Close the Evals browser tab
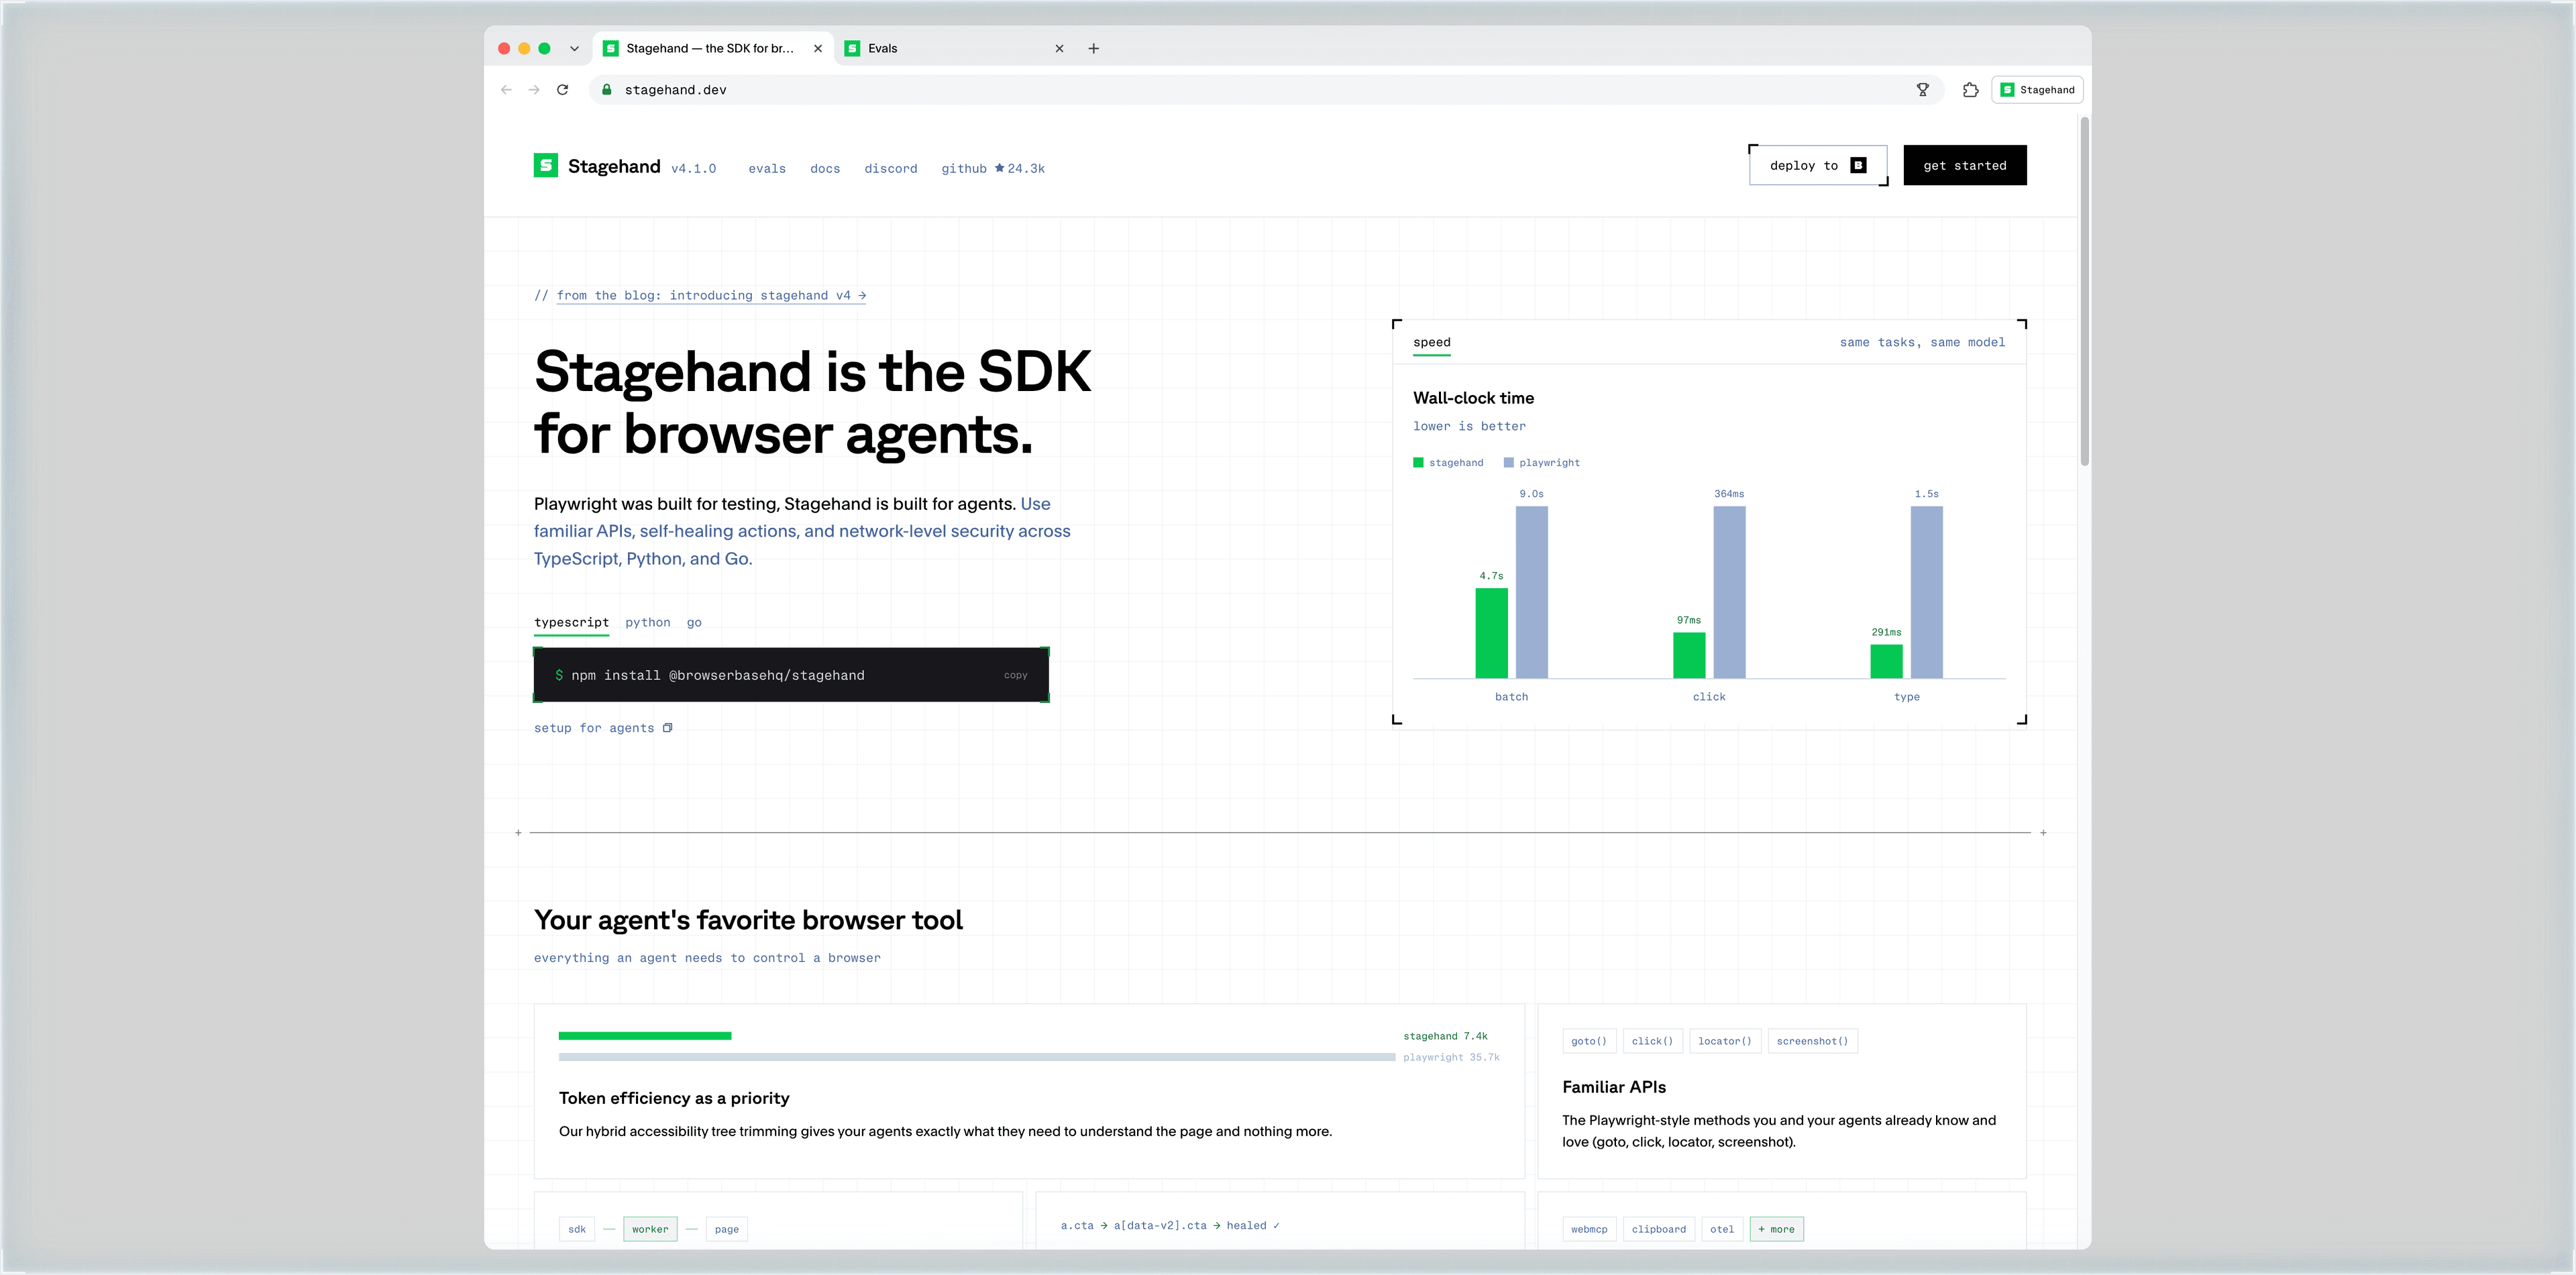This screenshot has width=2576, height=1275. tap(1059, 48)
